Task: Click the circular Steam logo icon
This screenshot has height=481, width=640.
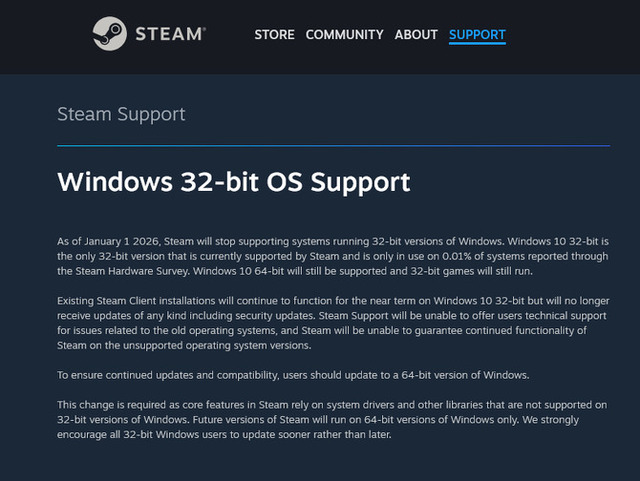Action: tap(109, 33)
